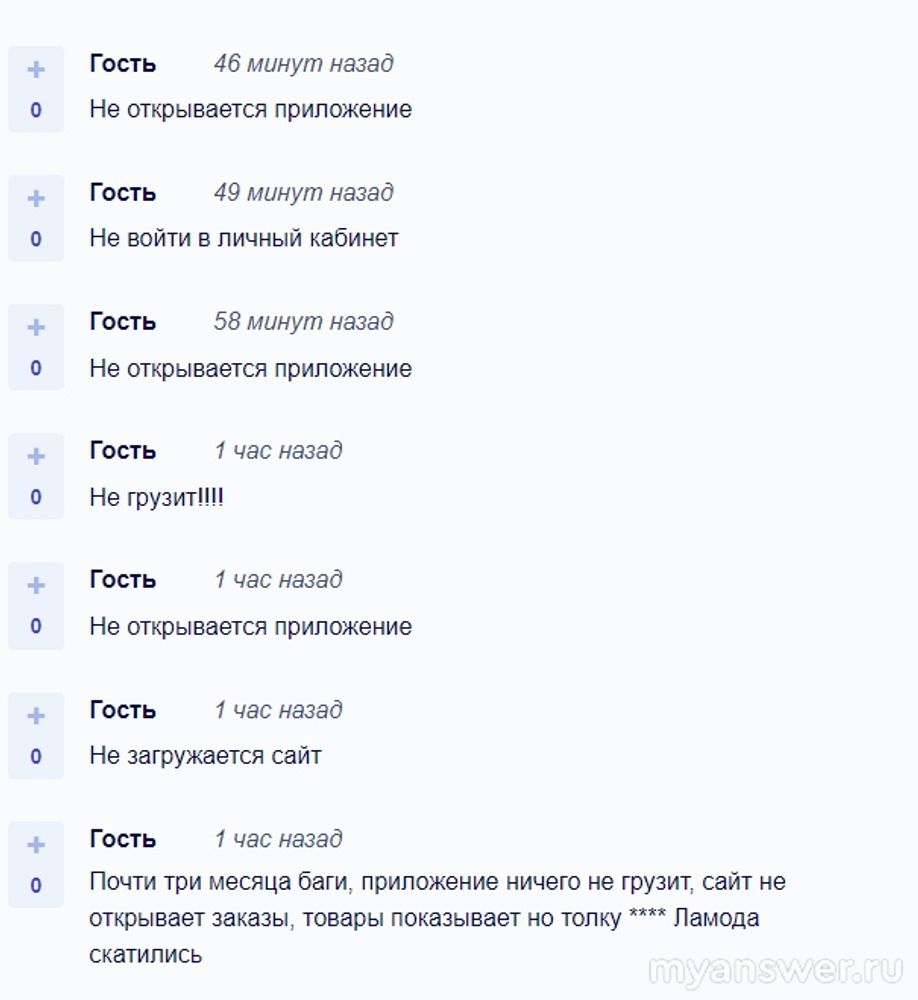The height and width of the screenshot is (1000, 918).
Task: Select the "58 минут назад" timestamp
Action: point(303,322)
